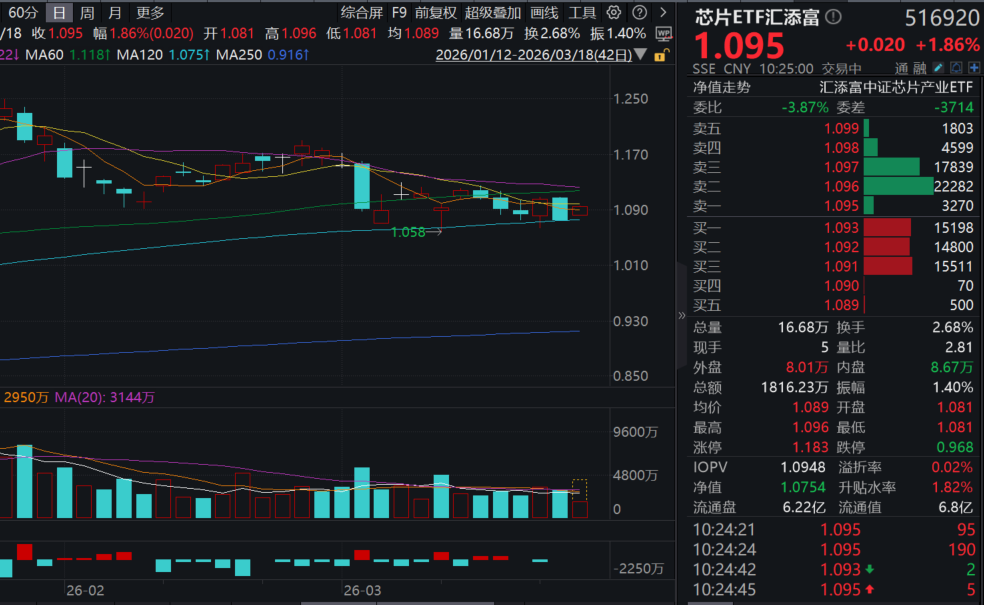Toggle 前复权 price adjustment

pos(436,13)
